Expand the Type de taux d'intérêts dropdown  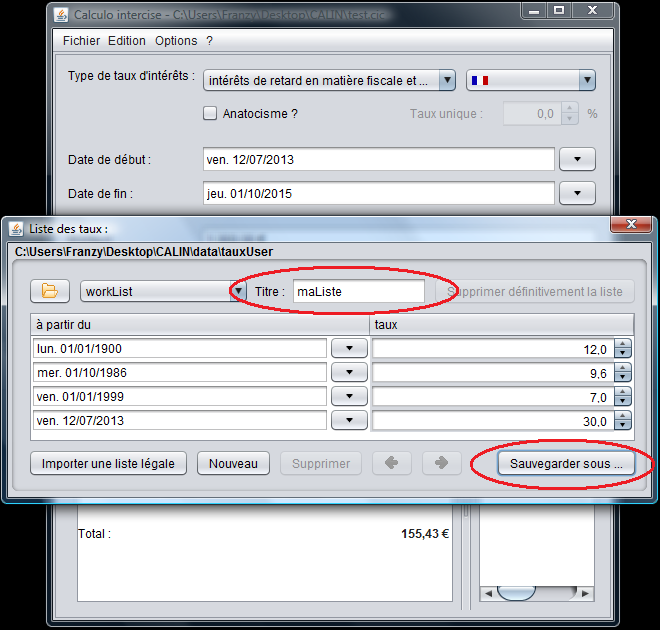pyautogui.click(x=447, y=80)
